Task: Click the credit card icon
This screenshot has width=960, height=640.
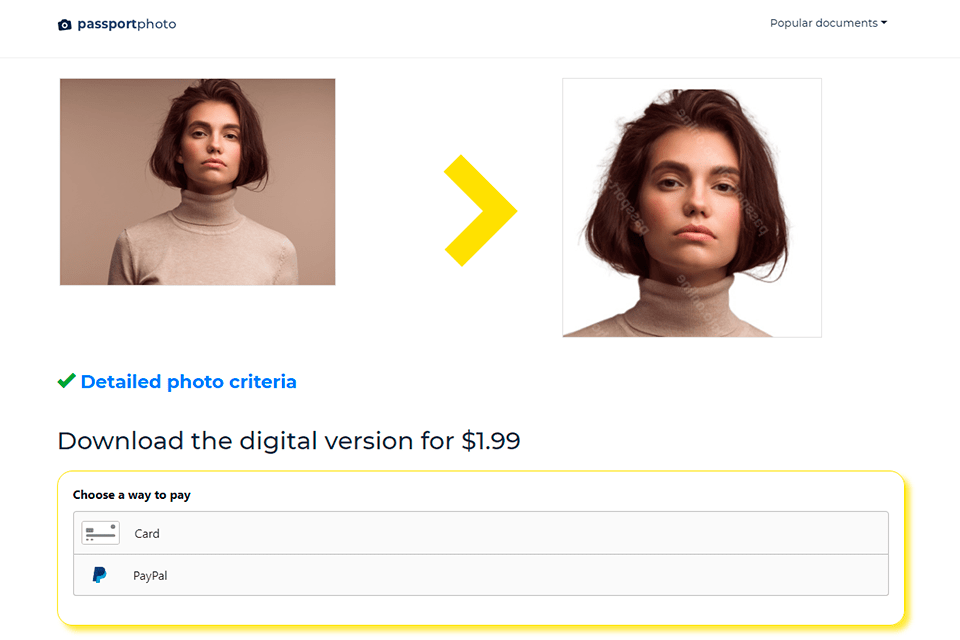Action: tap(100, 533)
